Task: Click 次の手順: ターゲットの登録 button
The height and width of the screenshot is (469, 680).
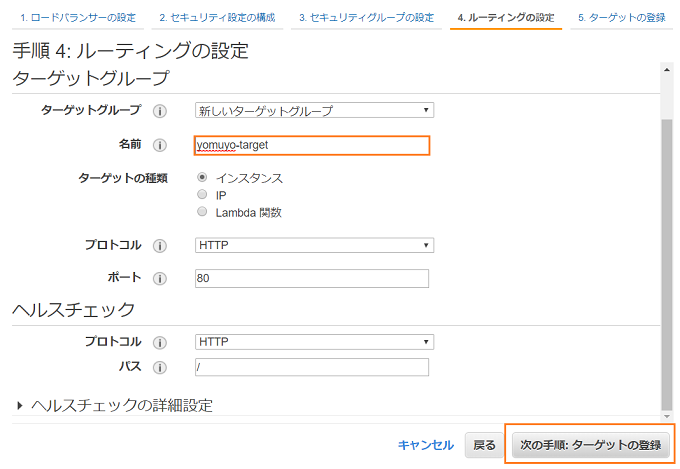Action: (590, 444)
